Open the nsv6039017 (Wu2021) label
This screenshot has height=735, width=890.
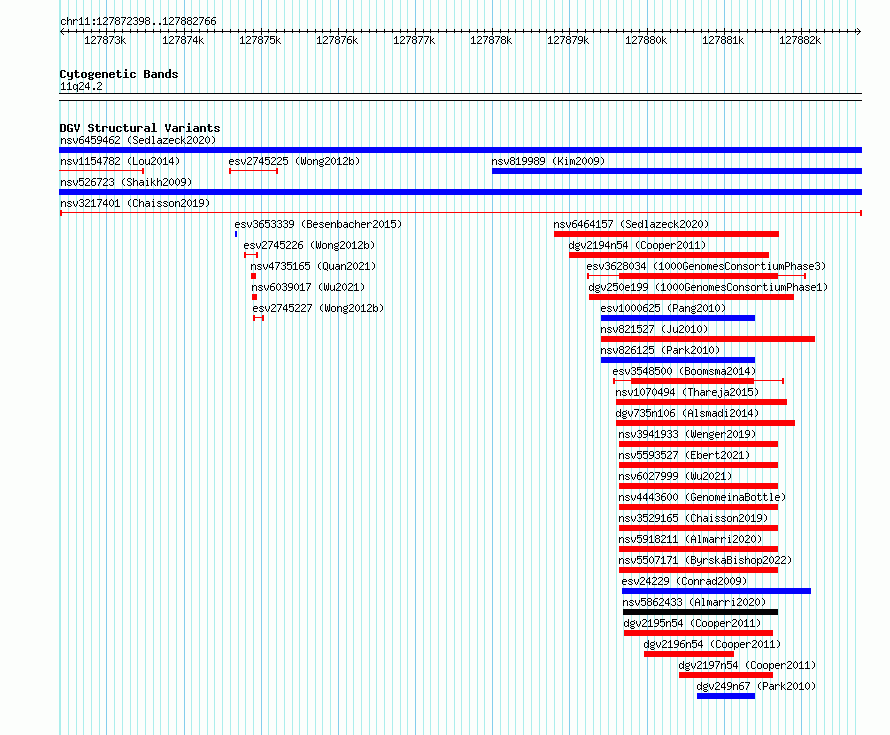point(308,287)
